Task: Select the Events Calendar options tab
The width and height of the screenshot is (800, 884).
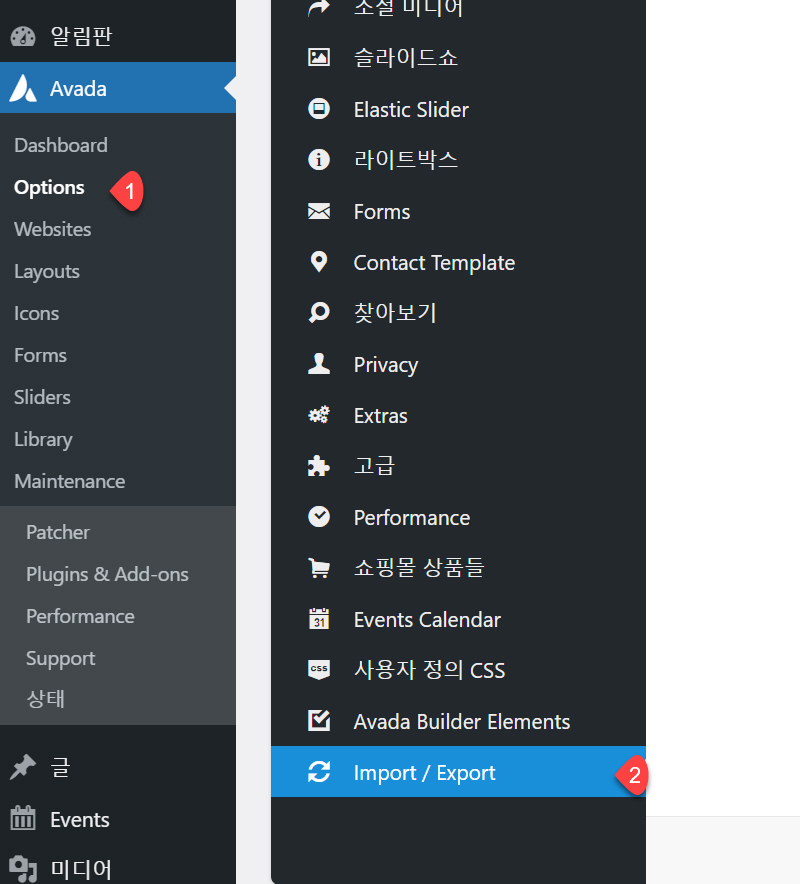Action: coord(458,619)
